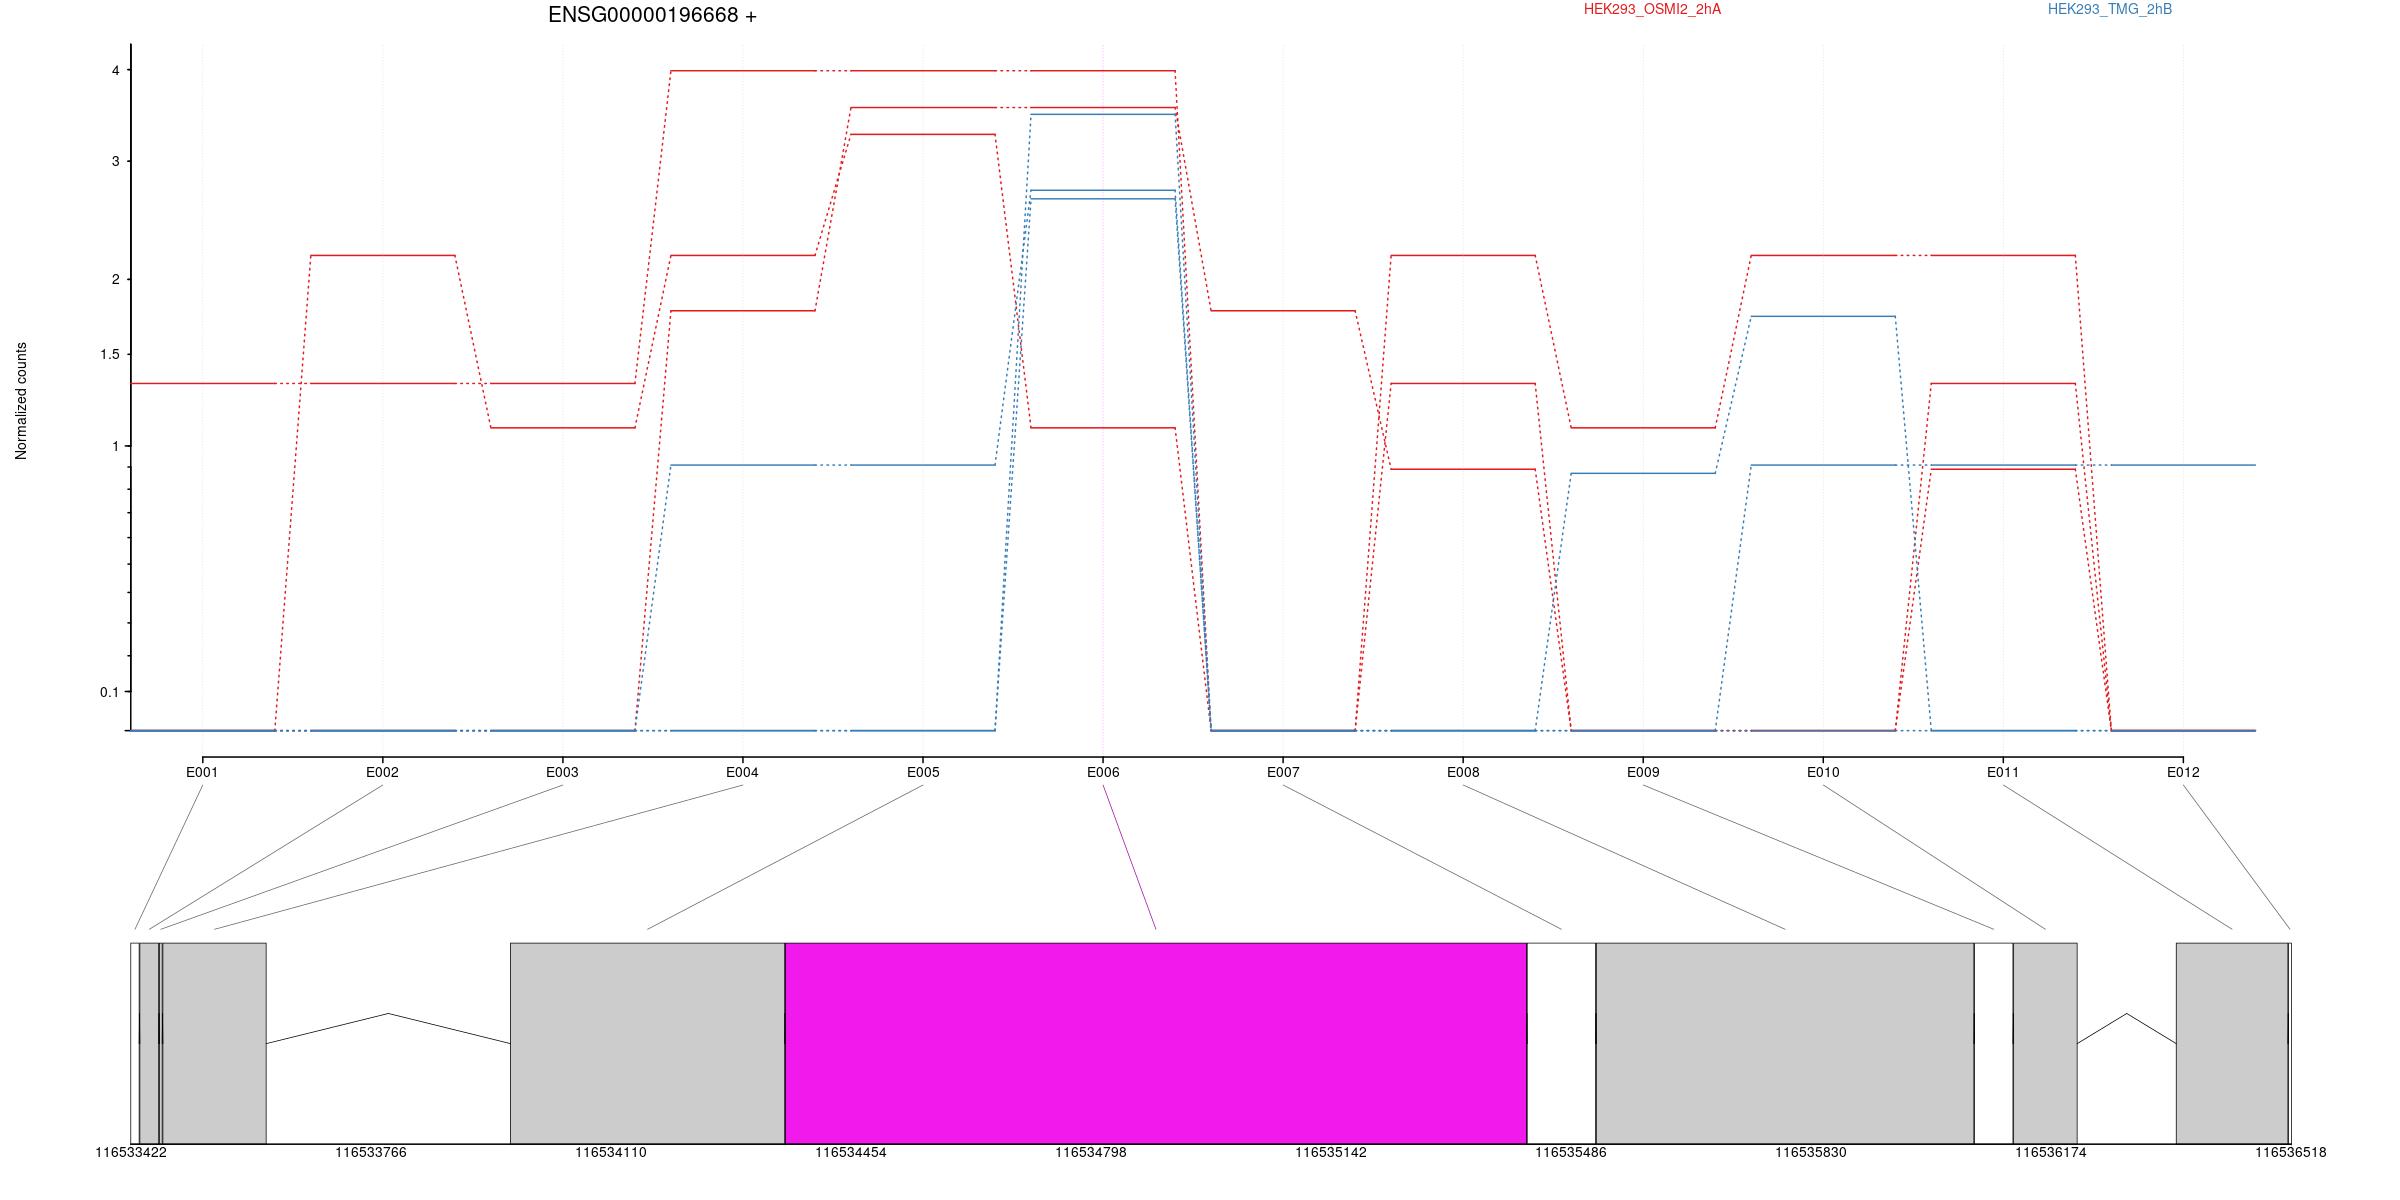Click the E007 exon axis label

(x=1283, y=772)
